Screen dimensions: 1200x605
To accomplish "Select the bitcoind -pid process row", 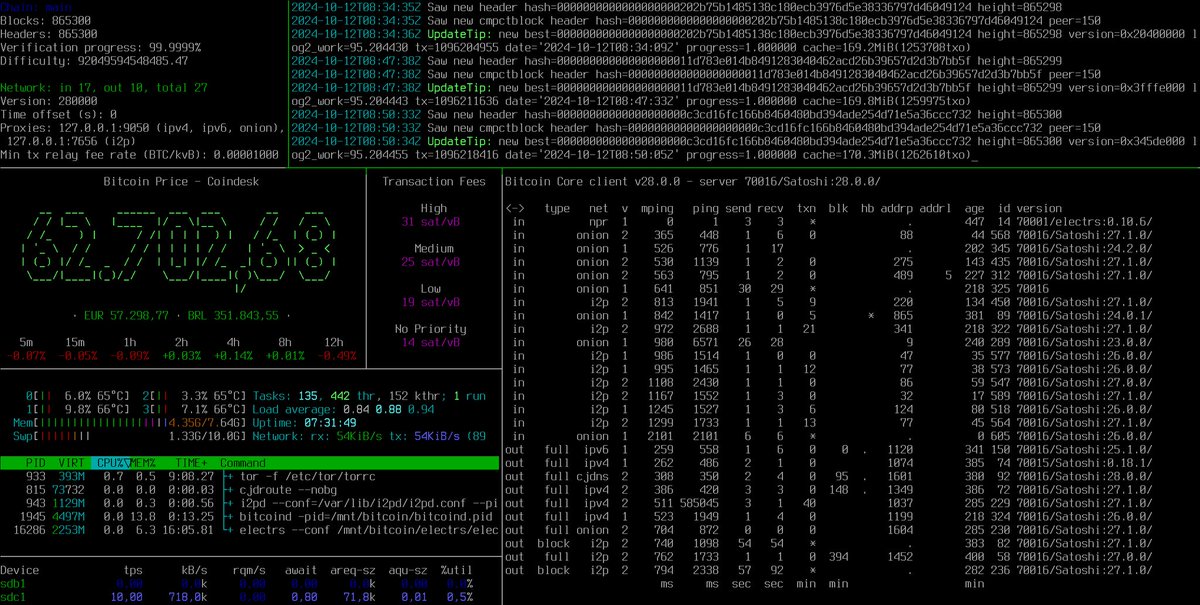I will click(250, 516).
